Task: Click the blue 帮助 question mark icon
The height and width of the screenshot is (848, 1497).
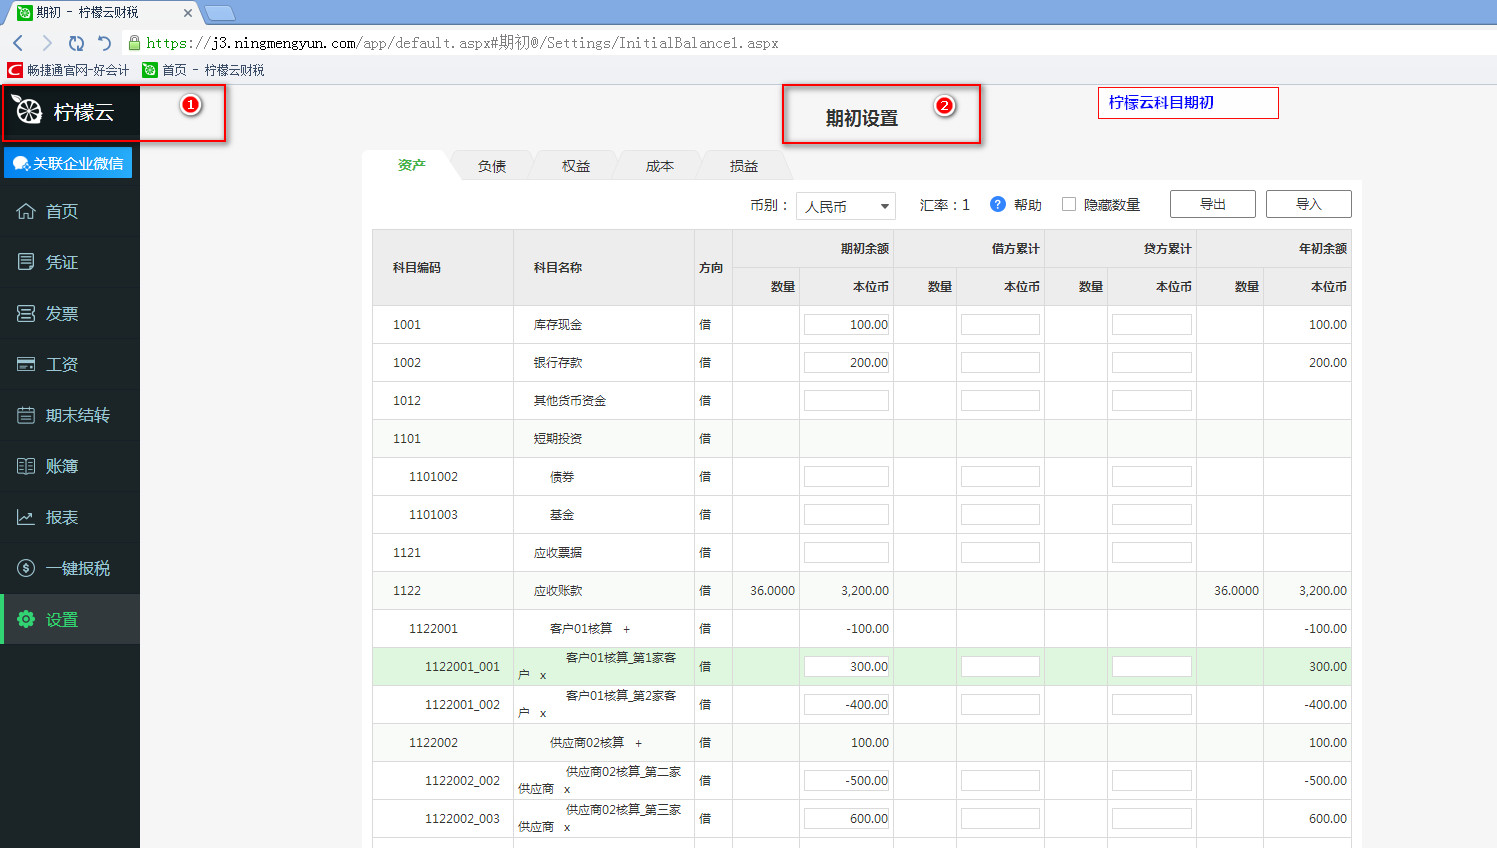Action: (x=997, y=204)
